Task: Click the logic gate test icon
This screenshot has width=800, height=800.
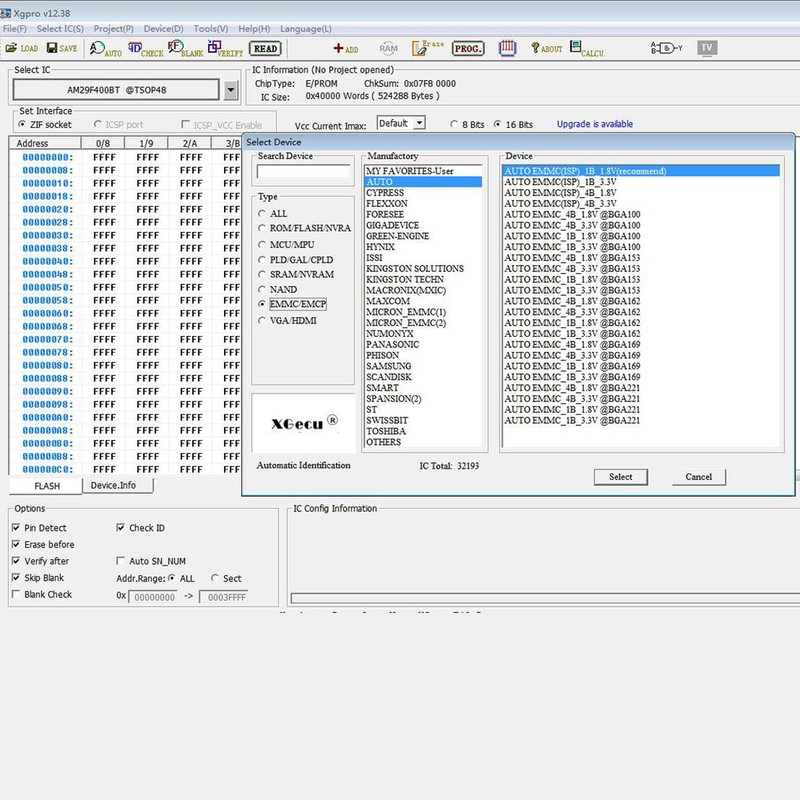Action: pyautogui.click(x=666, y=48)
